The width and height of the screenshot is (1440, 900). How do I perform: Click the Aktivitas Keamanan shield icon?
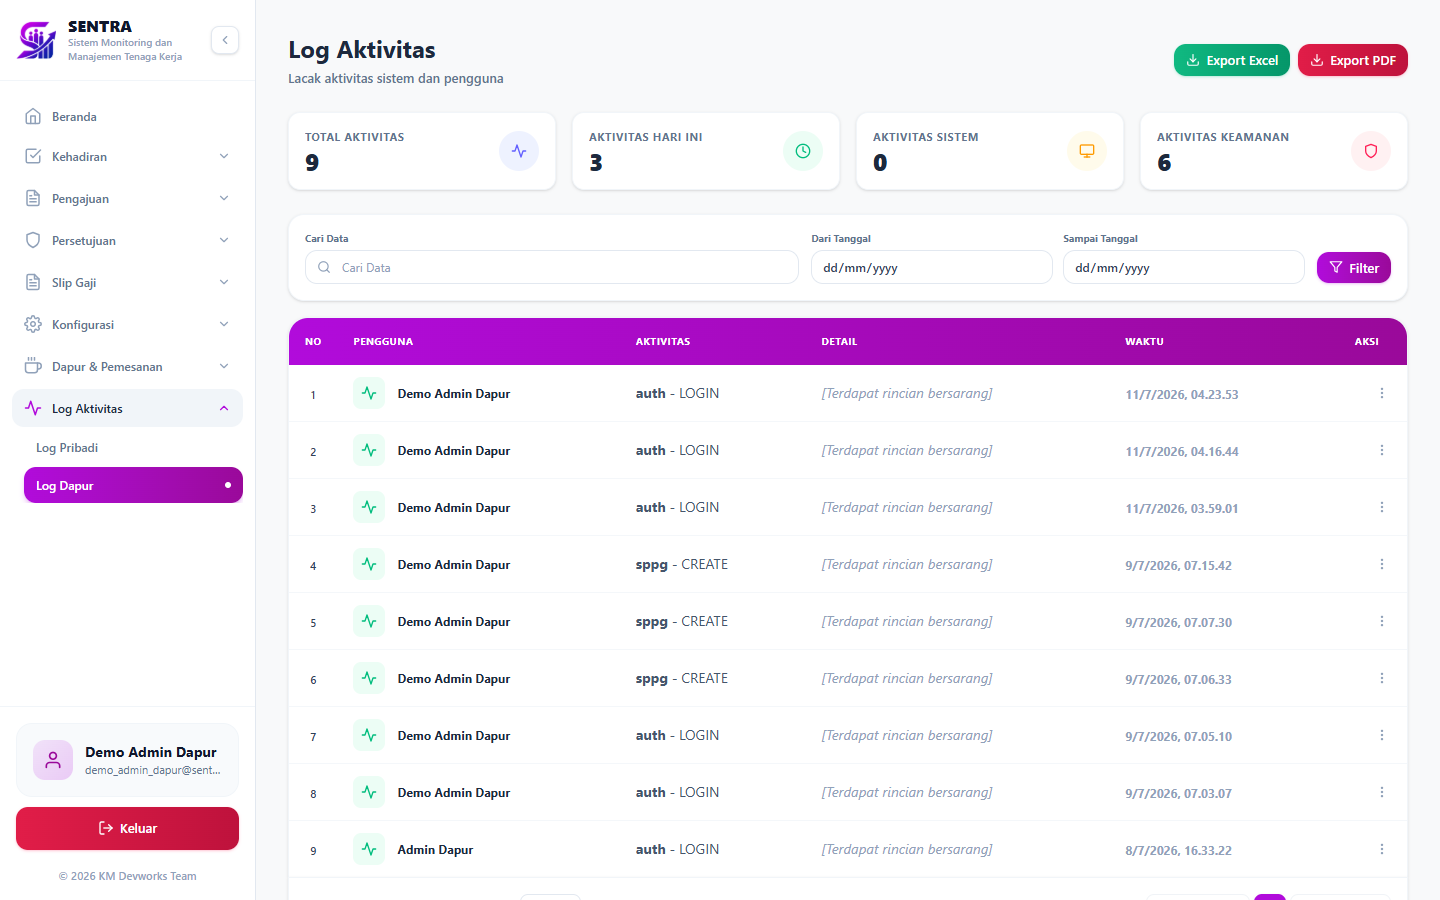point(1371,151)
